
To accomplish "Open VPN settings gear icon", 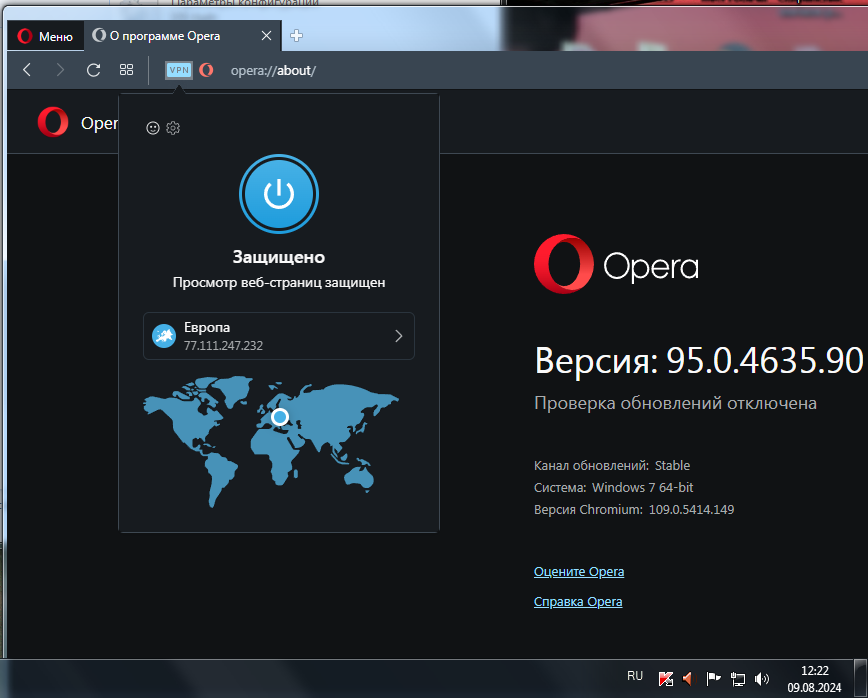I will click(173, 128).
